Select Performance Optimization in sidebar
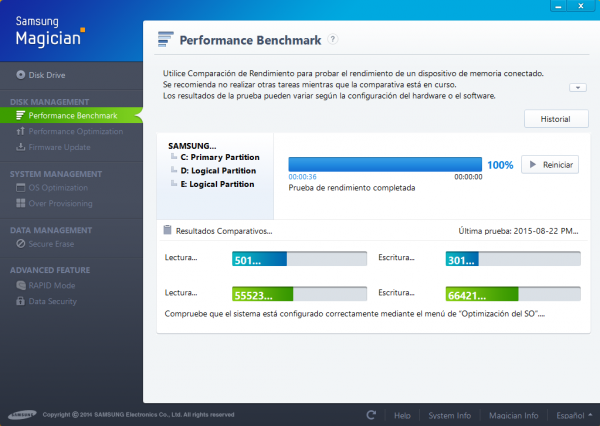The width and height of the screenshot is (600, 426). [76, 131]
